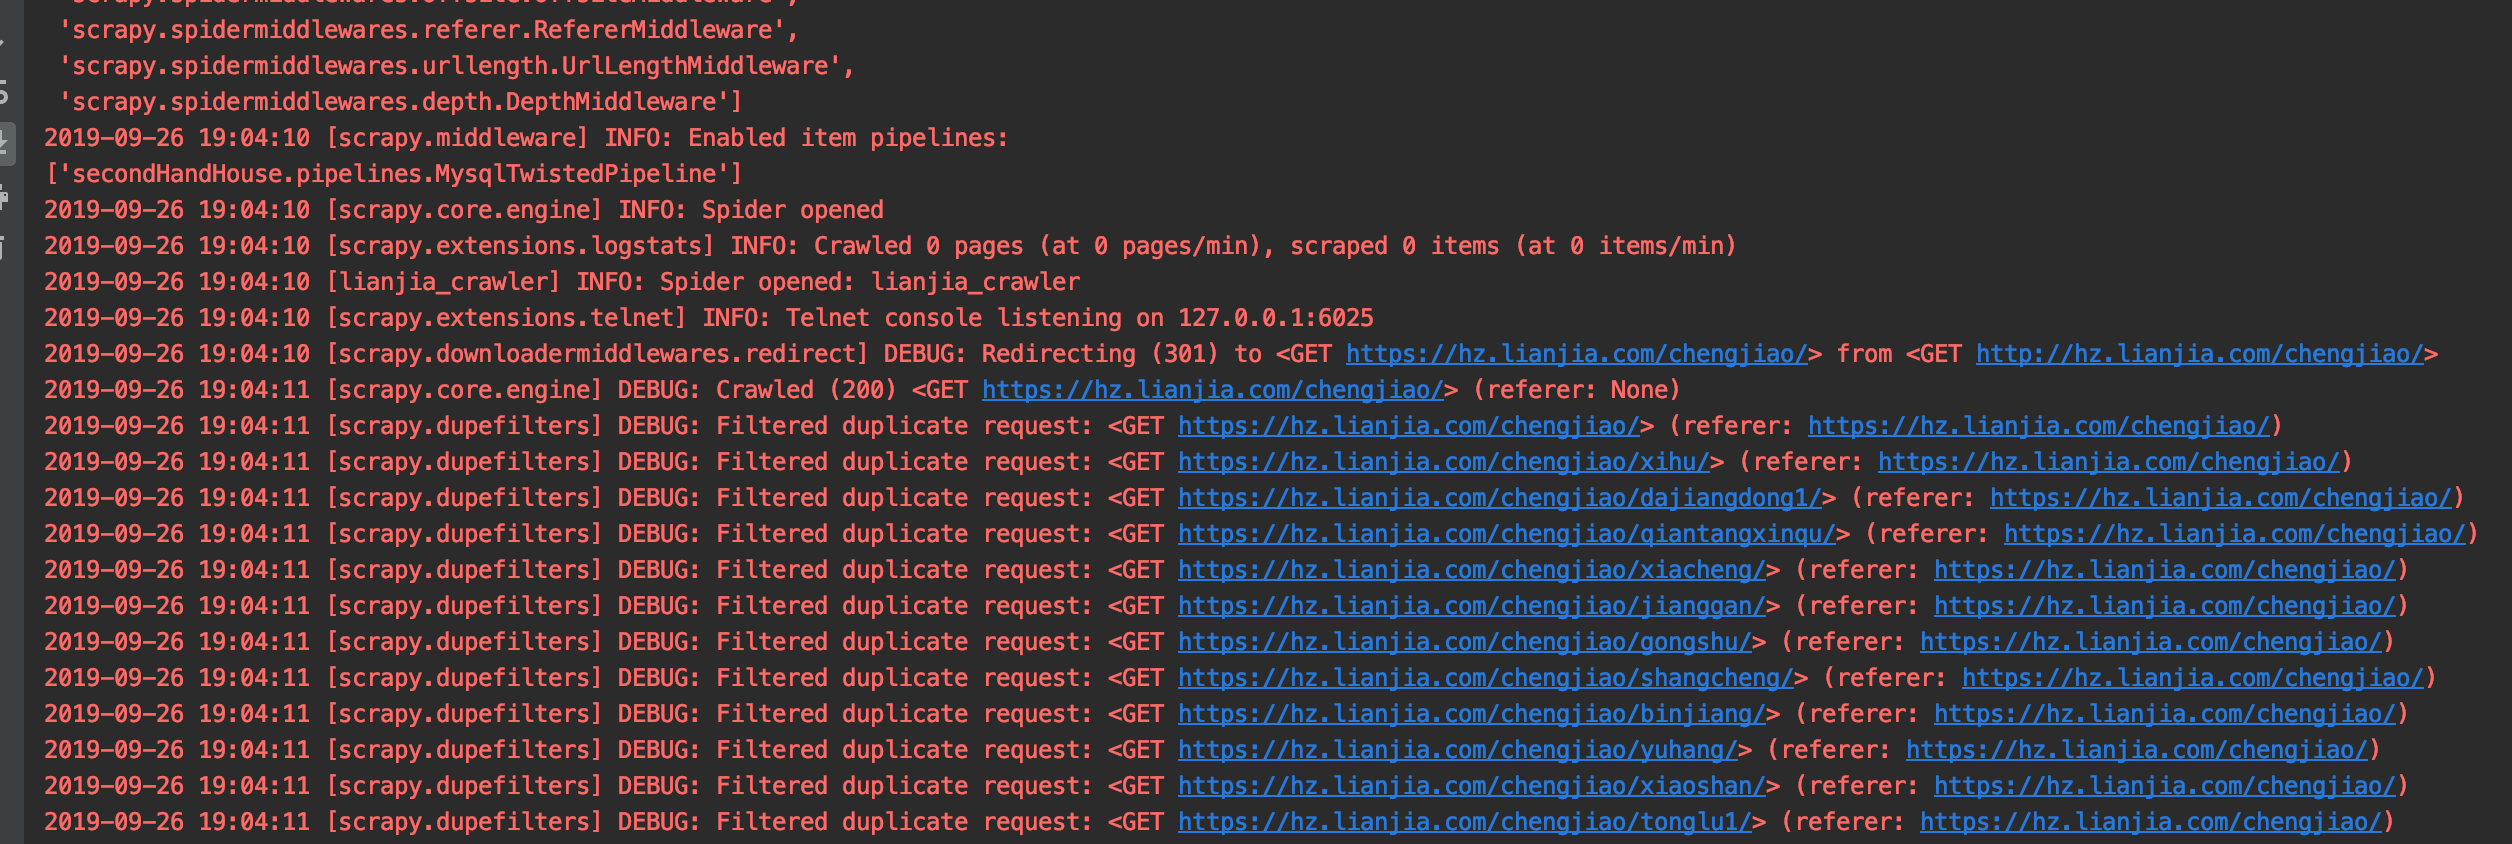Click the Print console output icon

[x=4, y=196]
